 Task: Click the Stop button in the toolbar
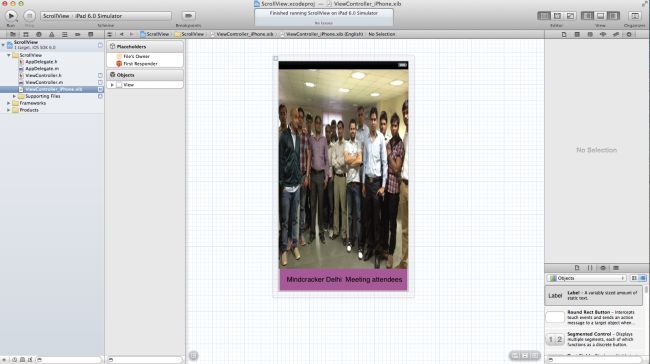(29, 16)
